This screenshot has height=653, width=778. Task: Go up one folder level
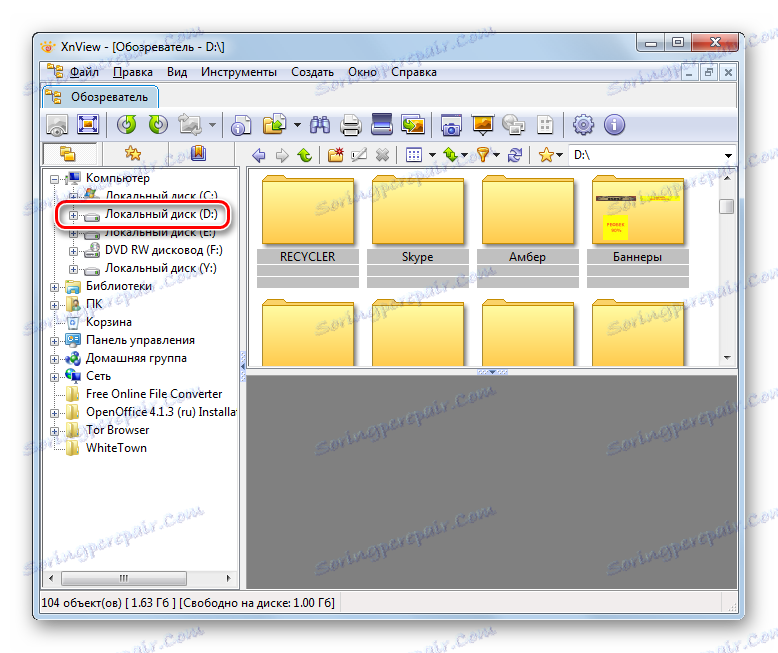(305, 155)
